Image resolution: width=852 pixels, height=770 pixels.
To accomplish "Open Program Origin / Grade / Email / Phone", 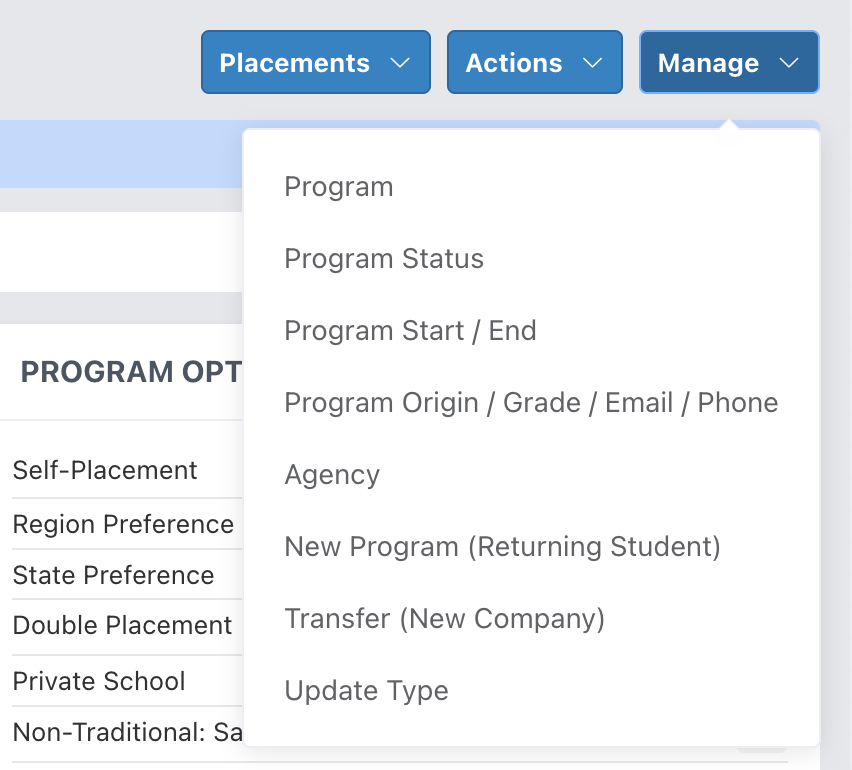I will 531,403.
